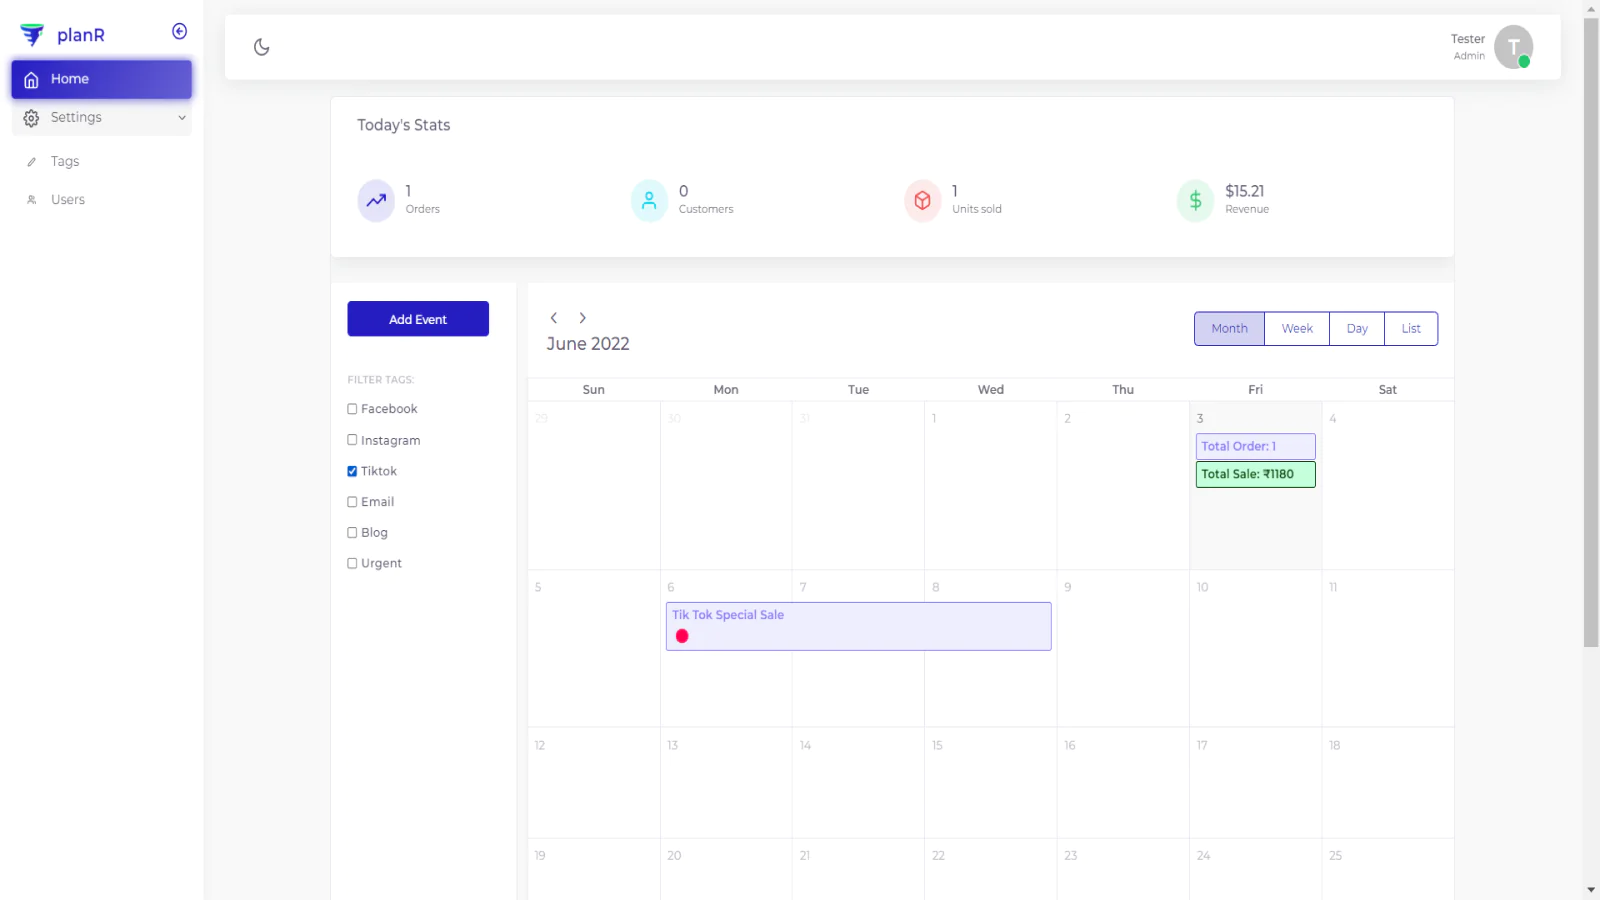Click the red dot on Tik Tok Special Sale
Viewport: 1600px width, 900px height.
pos(682,636)
